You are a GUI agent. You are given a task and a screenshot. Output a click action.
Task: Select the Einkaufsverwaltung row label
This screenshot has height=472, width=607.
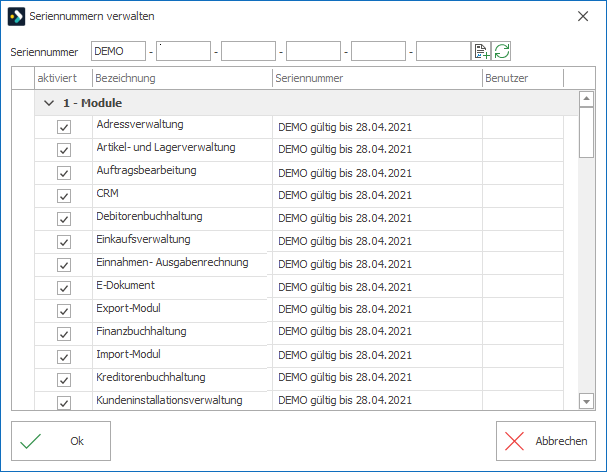[x=143, y=239]
